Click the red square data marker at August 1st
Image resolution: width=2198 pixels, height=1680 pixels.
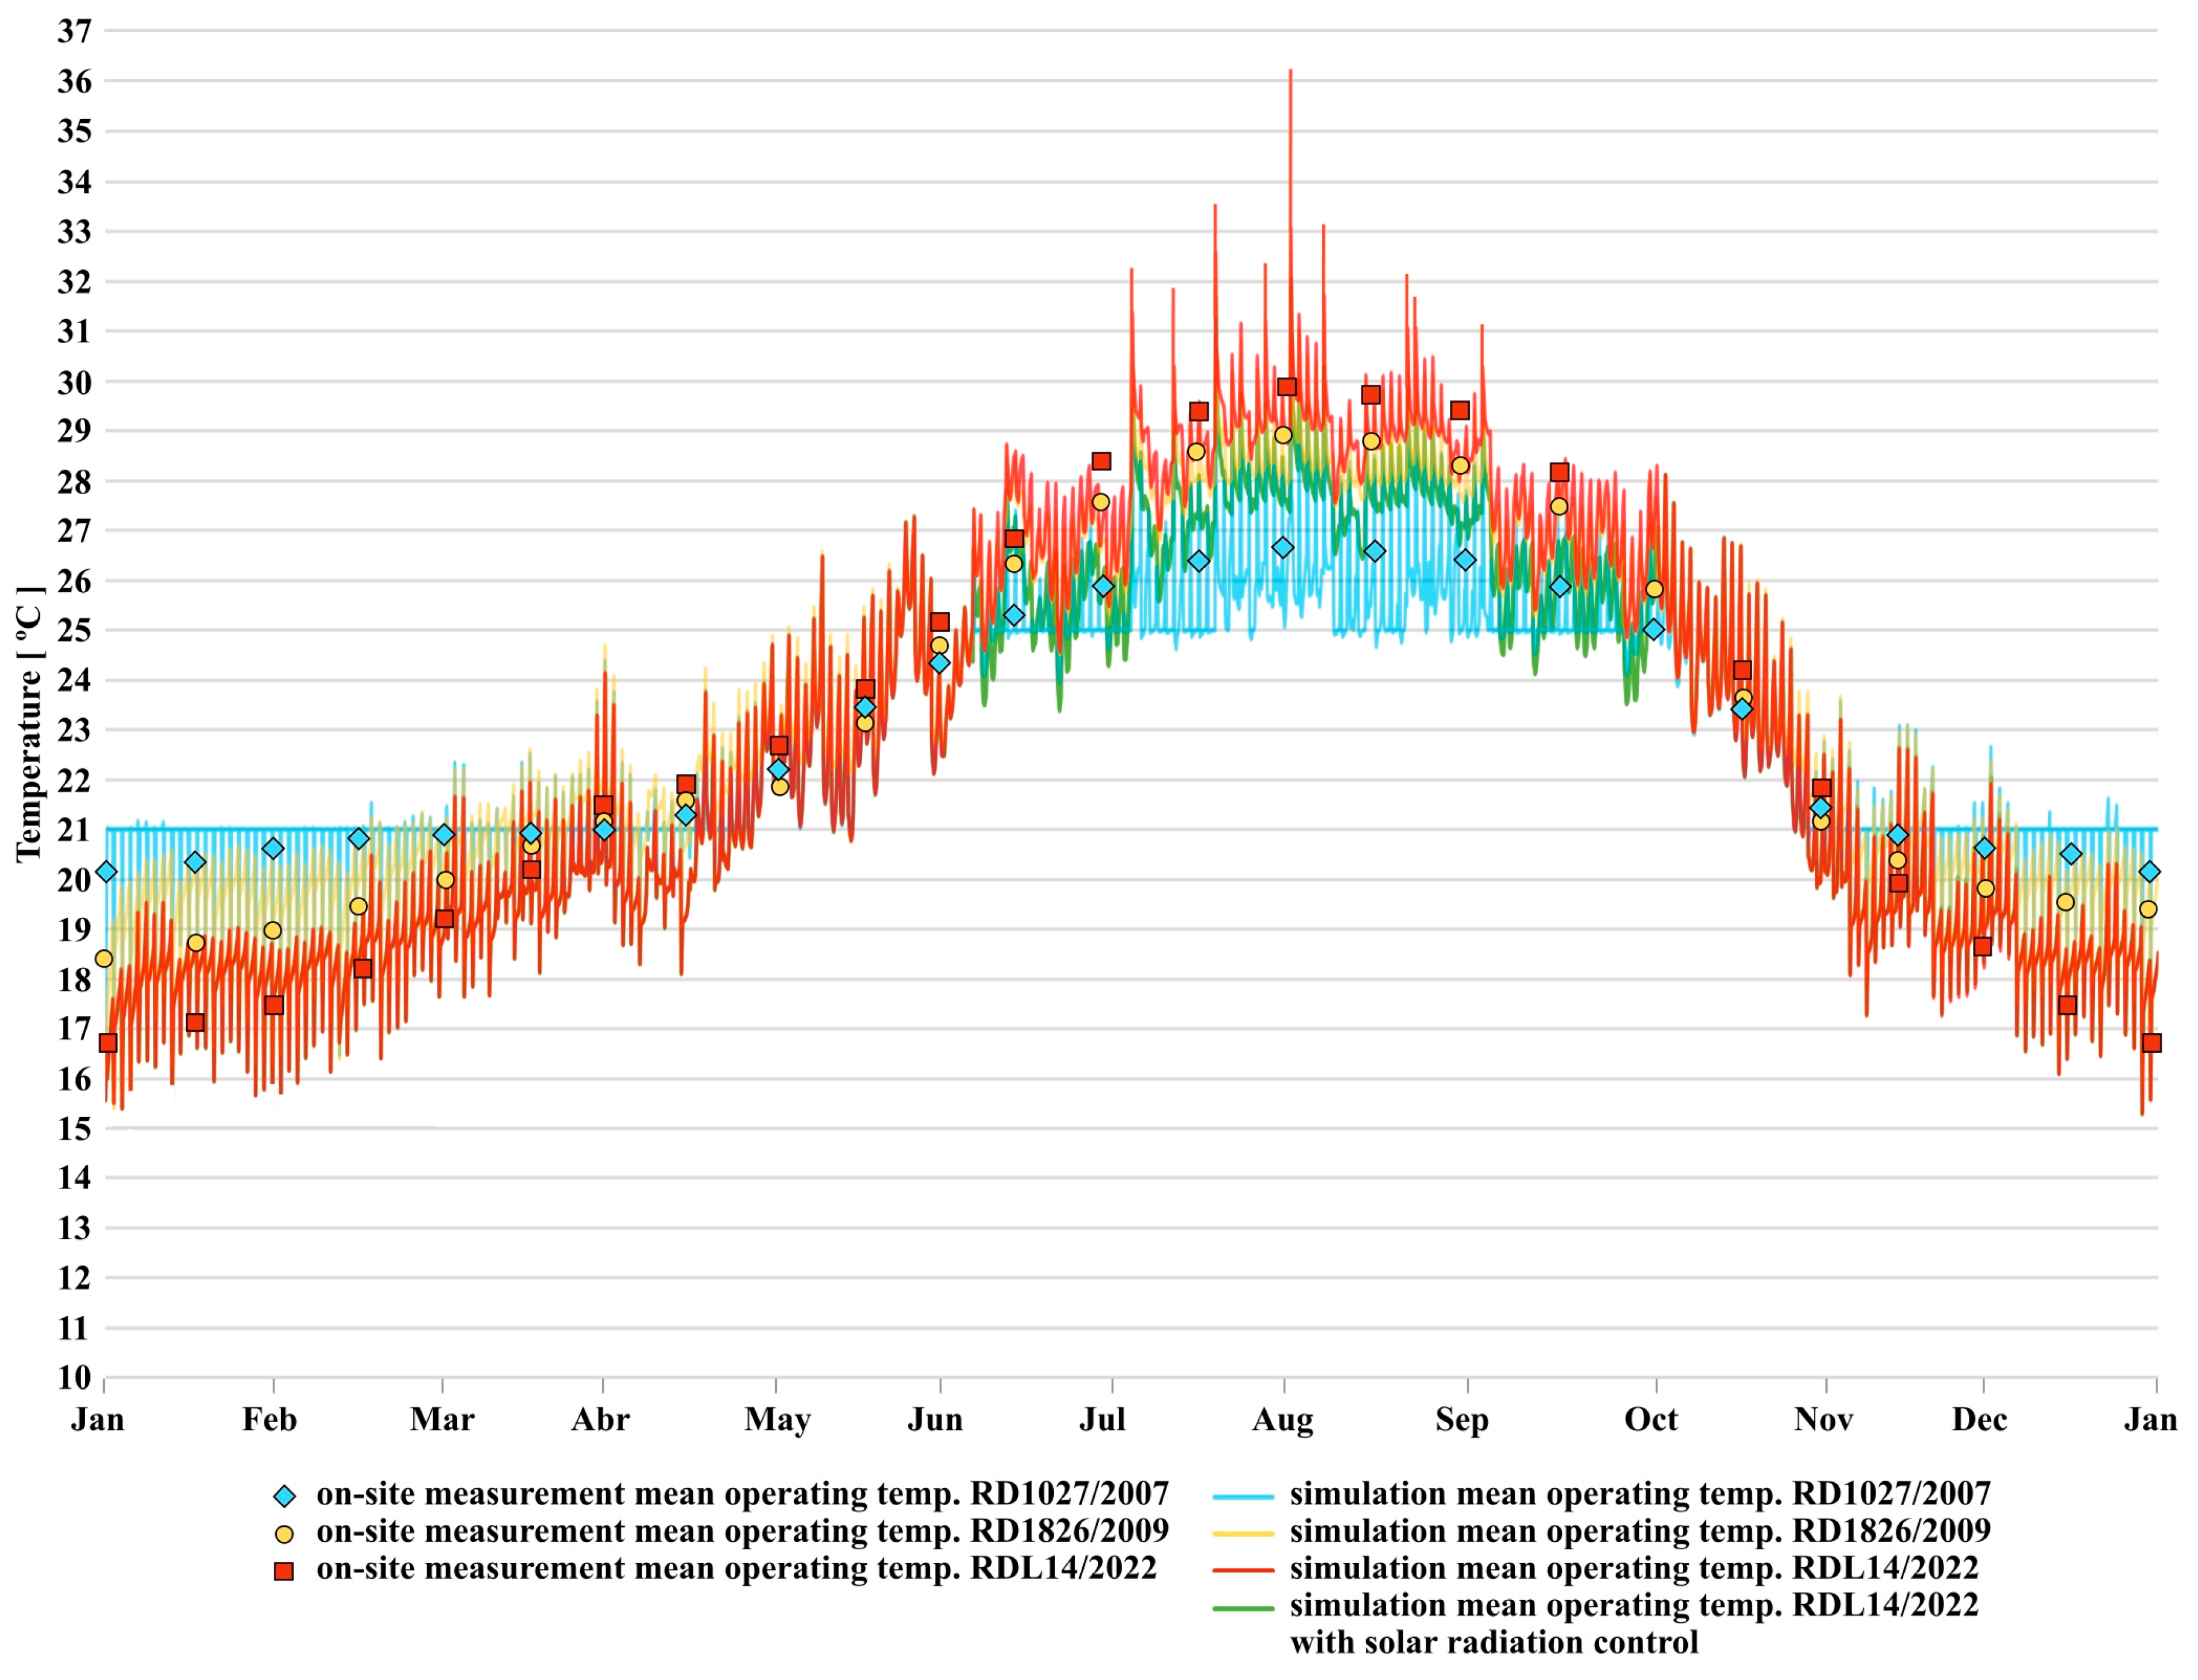1287,387
